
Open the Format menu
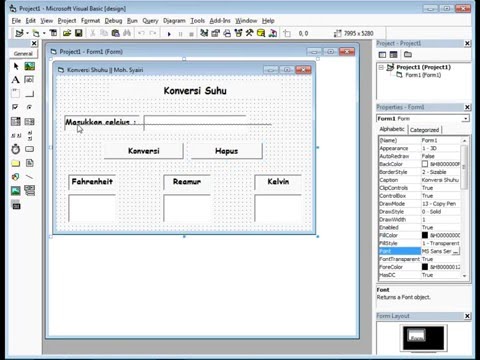click(90, 21)
